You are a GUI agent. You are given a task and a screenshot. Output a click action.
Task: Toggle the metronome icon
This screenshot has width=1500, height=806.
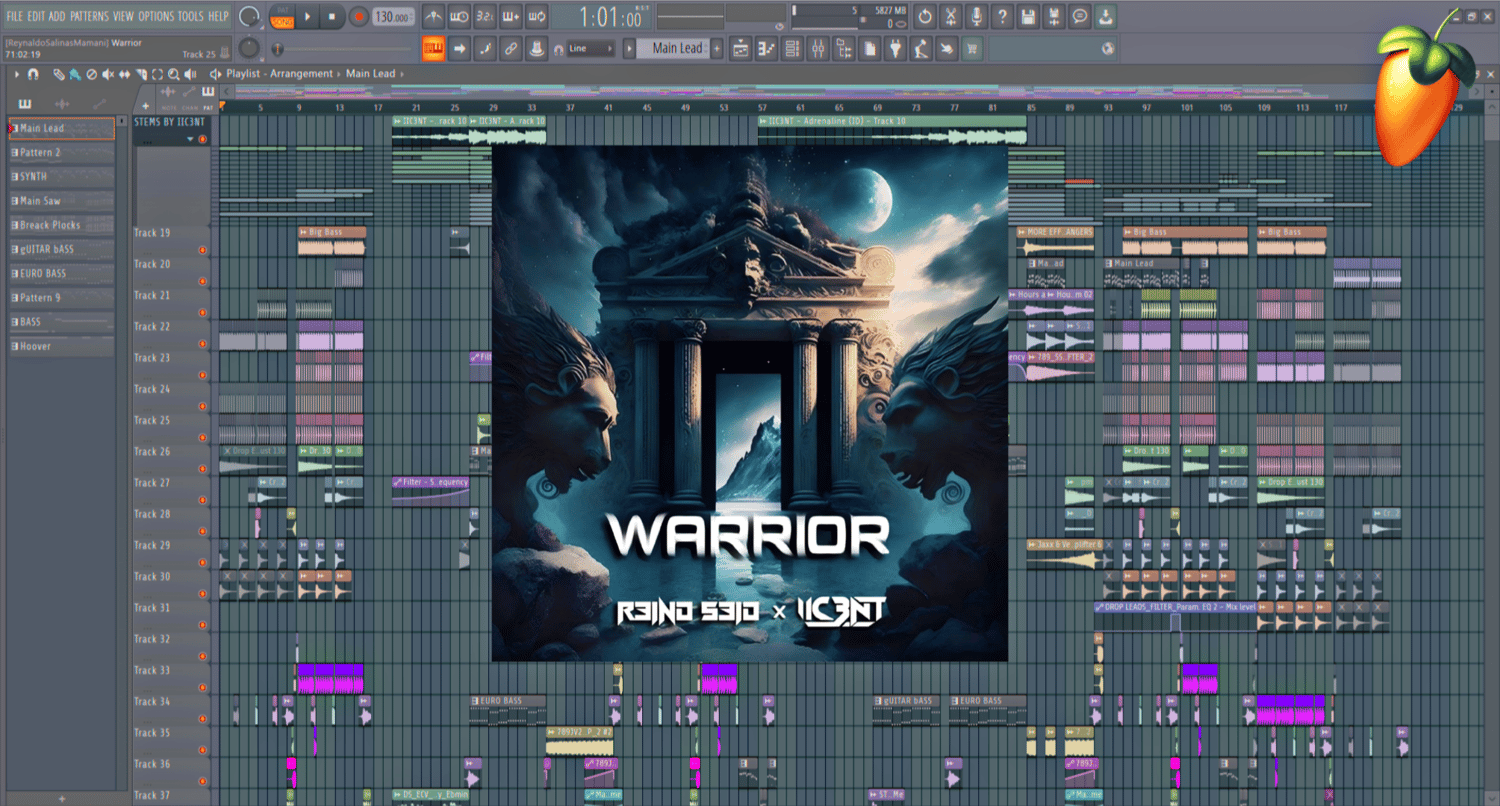click(x=433, y=16)
